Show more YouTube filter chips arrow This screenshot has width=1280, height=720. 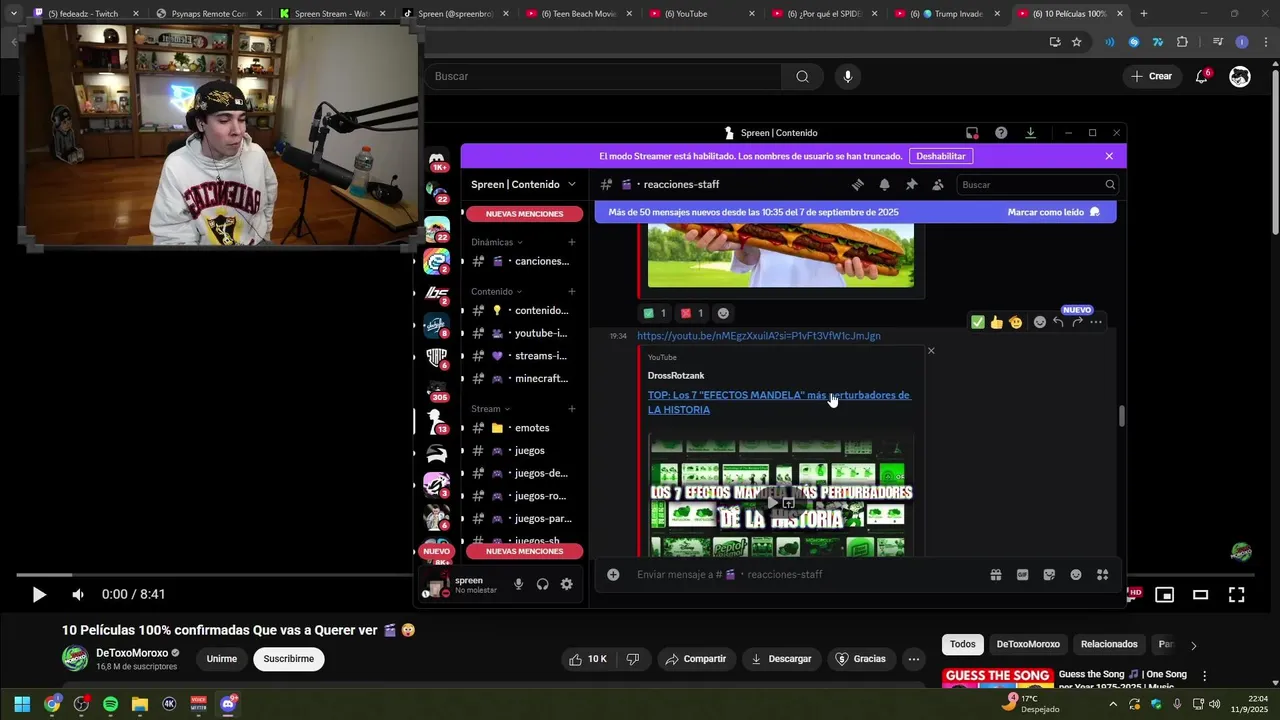(x=1193, y=645)
